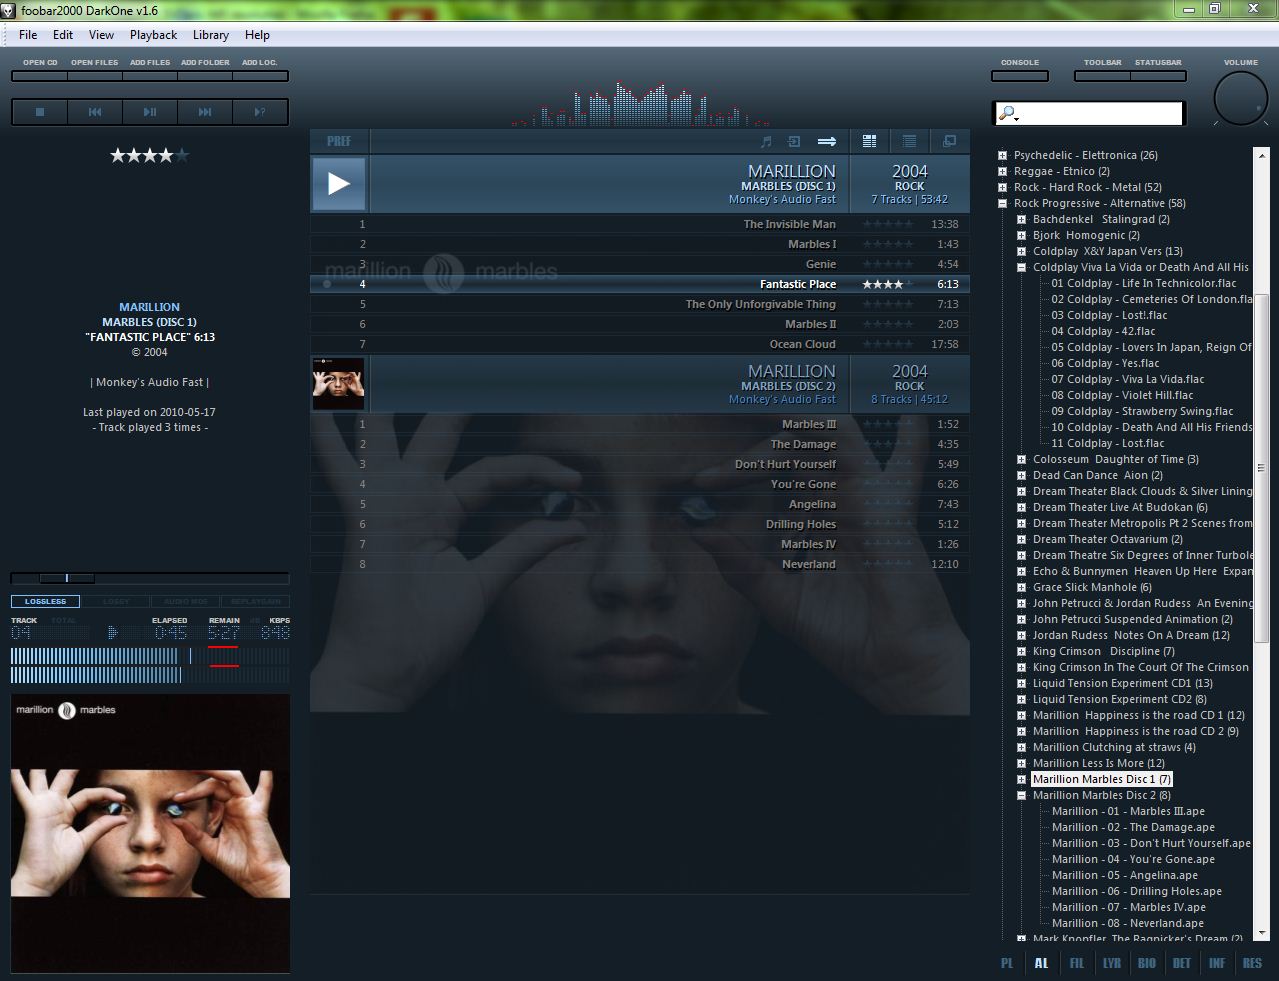Expand the Bjork Homogenic node
This screenshot has width=1279, height=981.
coord(1022,235)
